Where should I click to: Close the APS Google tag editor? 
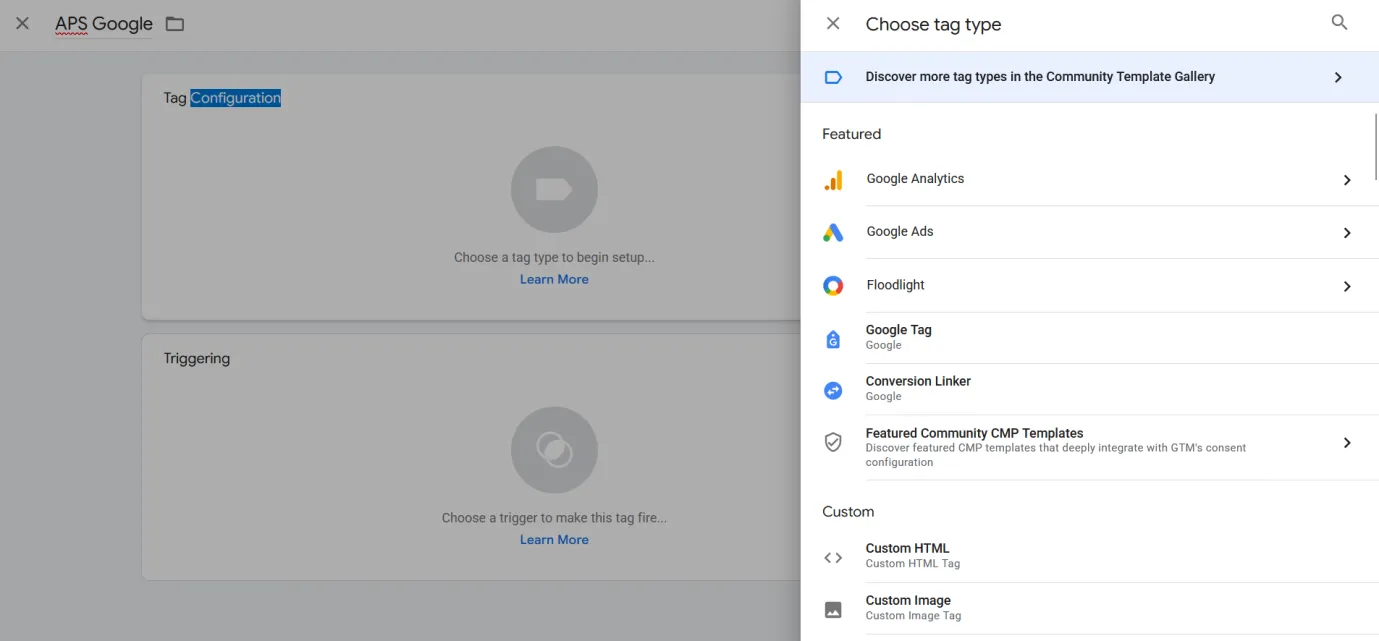coord(22,23)
